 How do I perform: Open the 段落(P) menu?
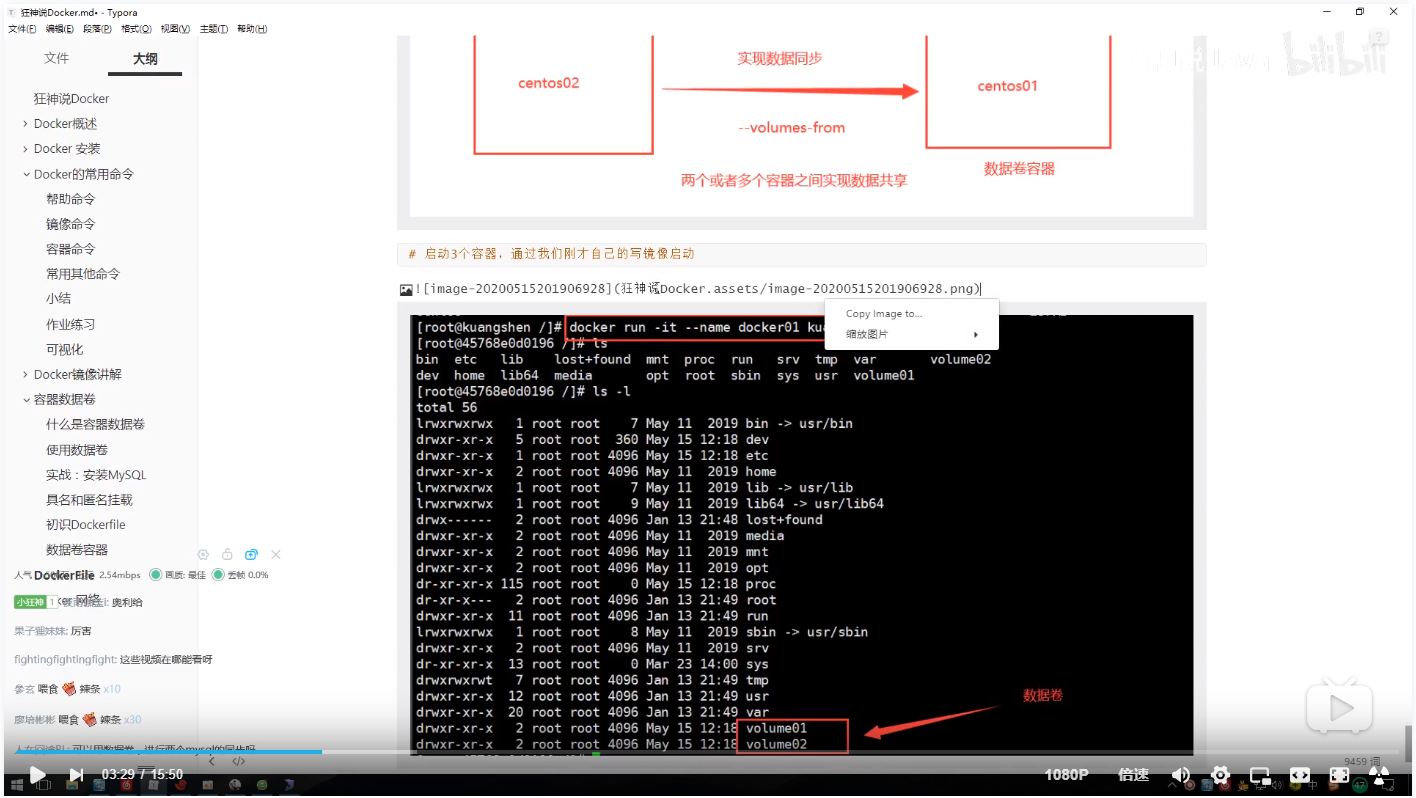(97, 29)
